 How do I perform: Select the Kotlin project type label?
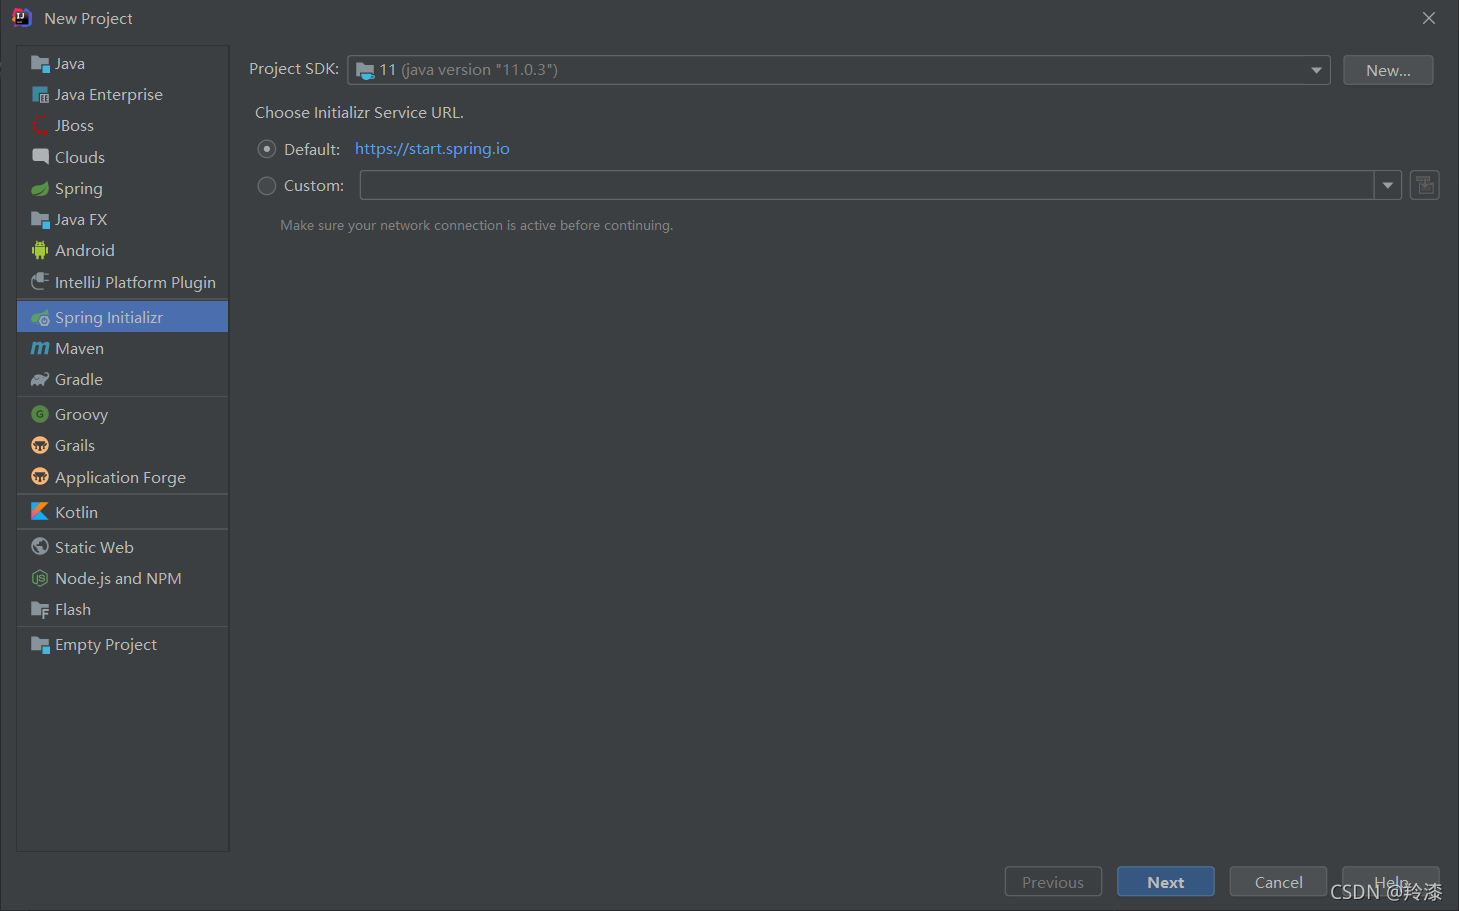tap(77, 512)
